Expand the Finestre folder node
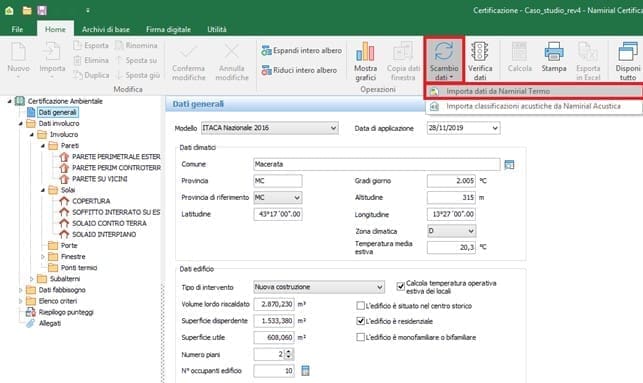643x383 pixels. click(x=43, y=257)
